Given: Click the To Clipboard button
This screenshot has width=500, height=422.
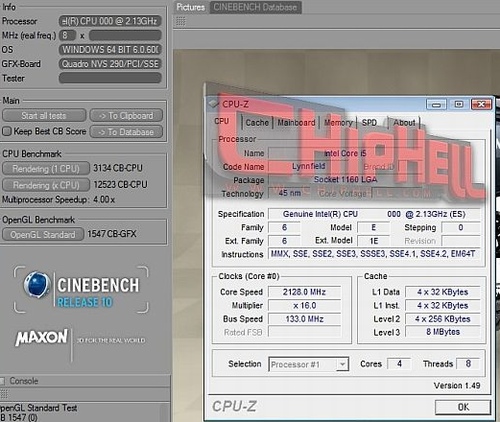Looking at the screenshot, I should (126, 116).
